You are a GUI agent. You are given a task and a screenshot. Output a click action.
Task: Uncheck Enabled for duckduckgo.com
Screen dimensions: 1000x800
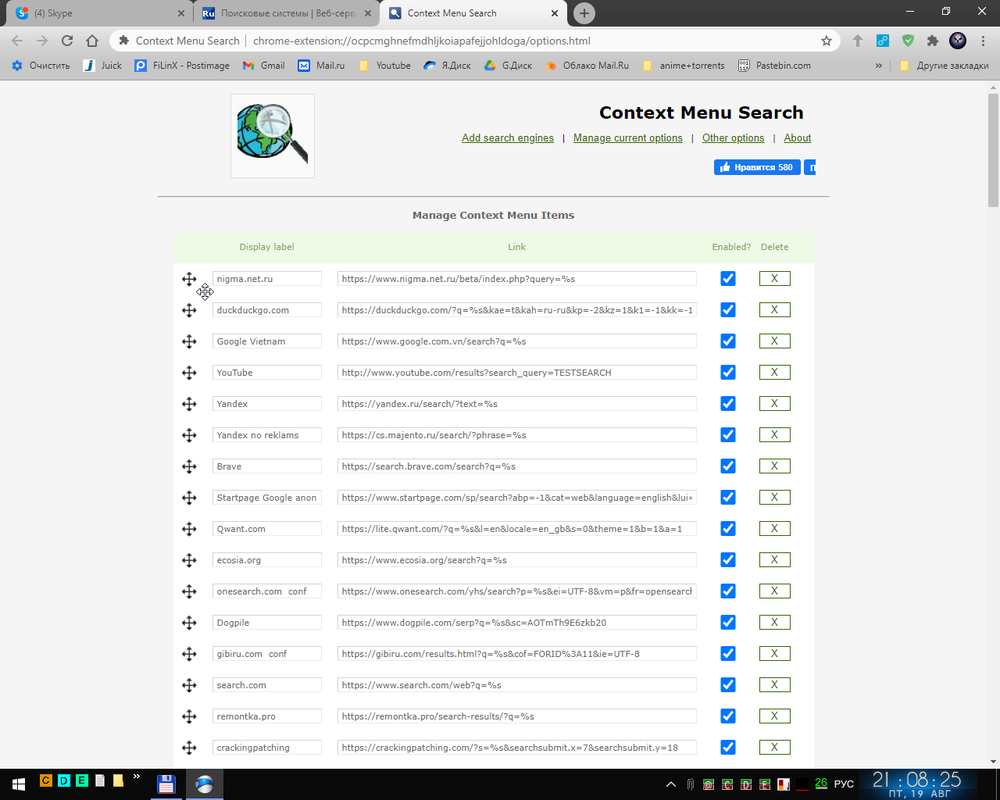click(x=728, y=310)
